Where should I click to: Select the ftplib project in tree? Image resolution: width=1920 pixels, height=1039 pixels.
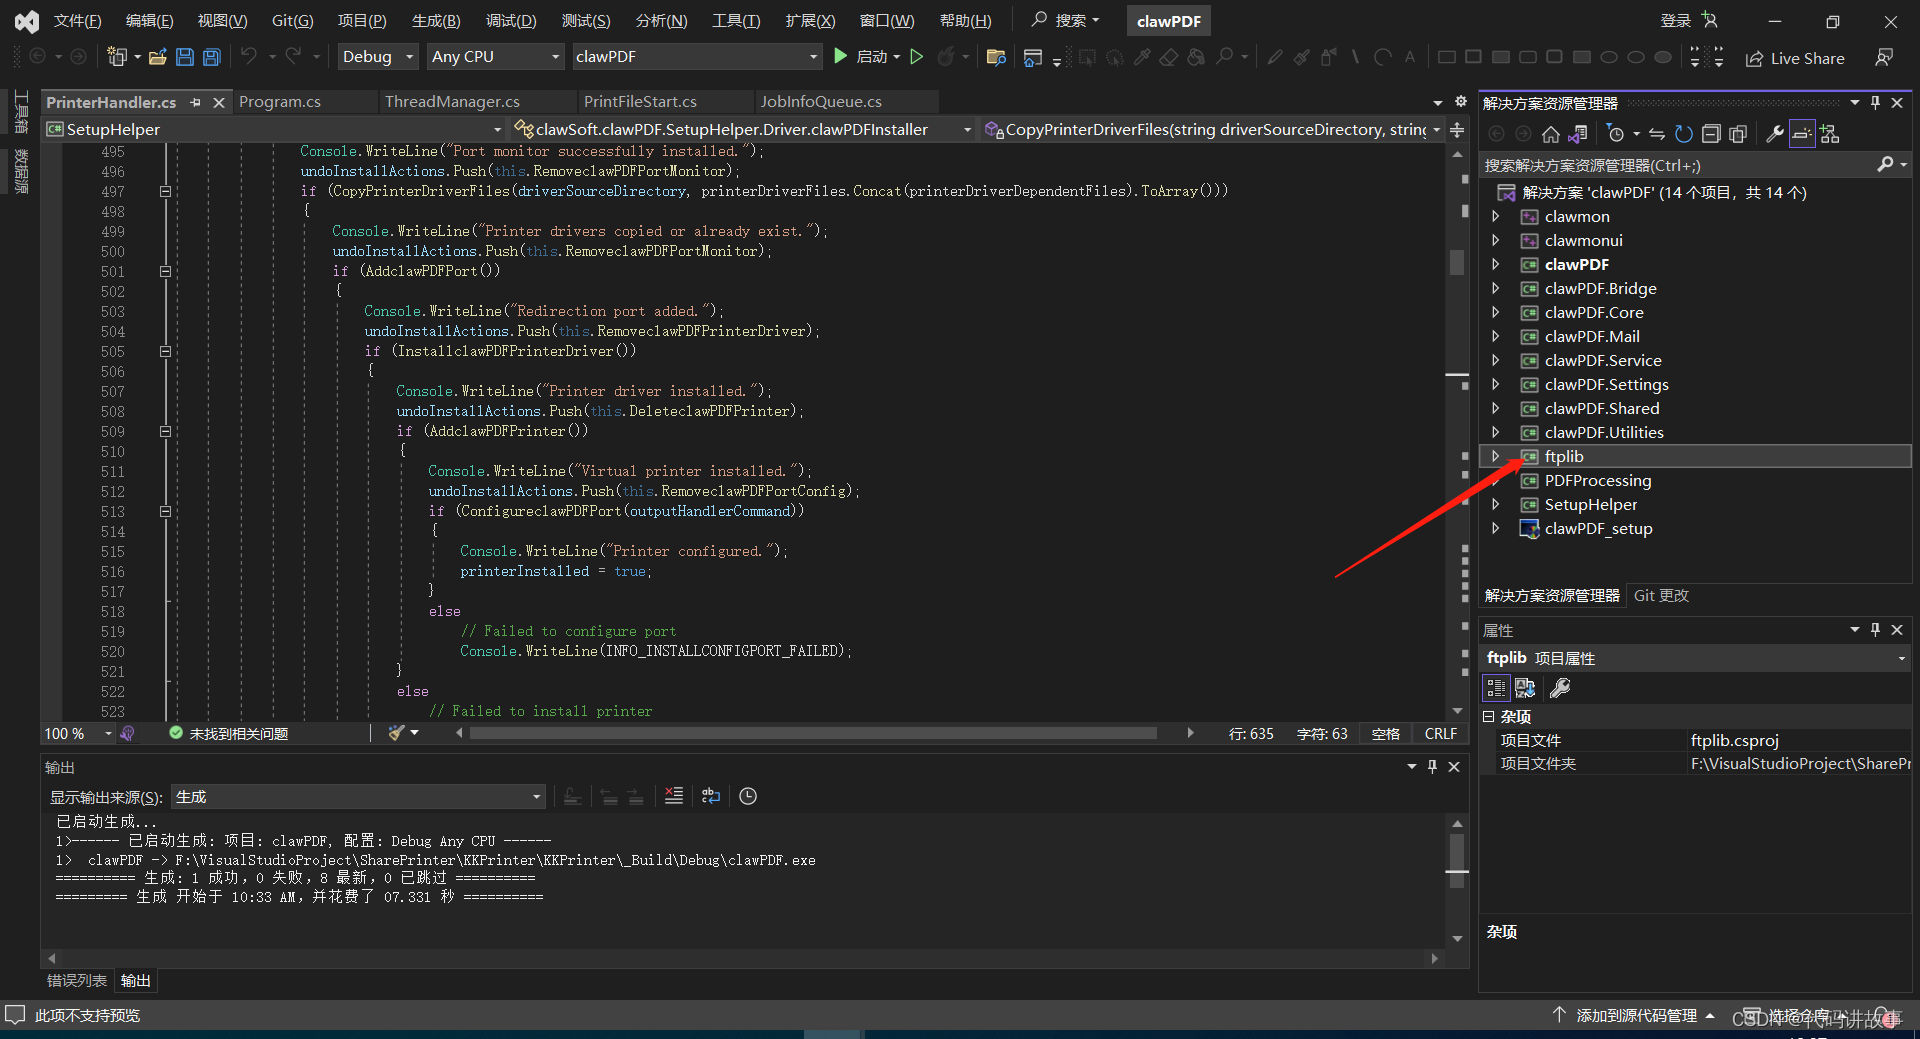(1564, 456)
